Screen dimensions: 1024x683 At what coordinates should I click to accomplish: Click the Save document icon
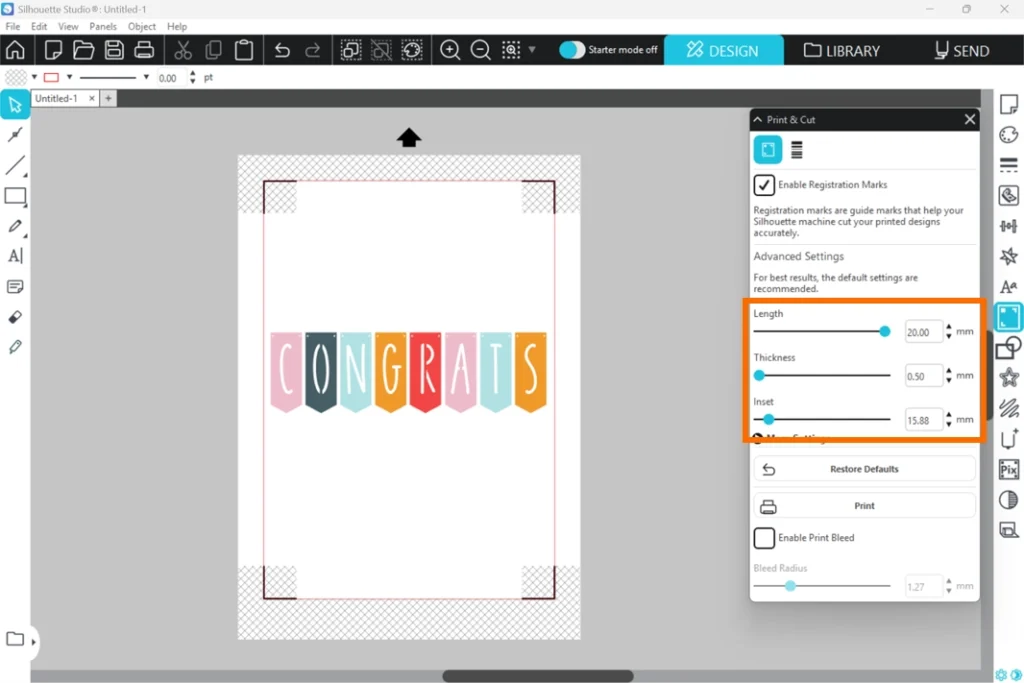coord(114,50)
